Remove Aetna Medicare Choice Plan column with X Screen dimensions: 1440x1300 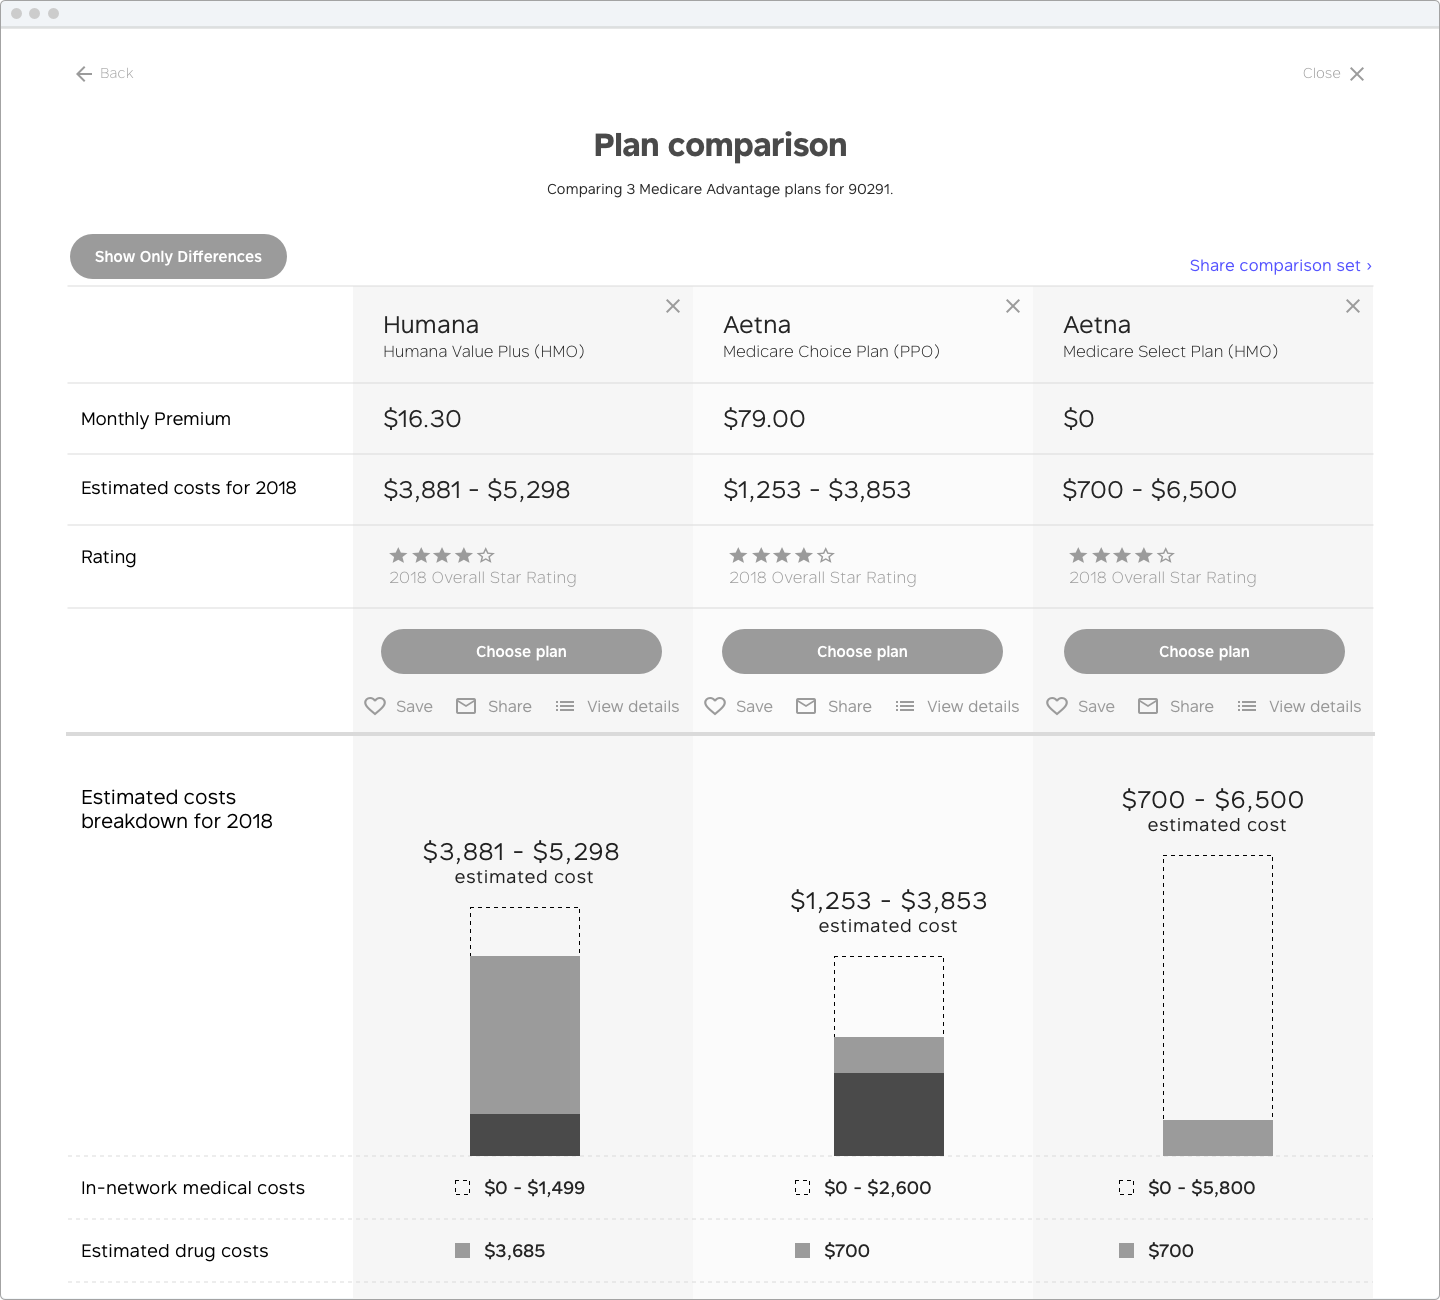pos(1013,306)
